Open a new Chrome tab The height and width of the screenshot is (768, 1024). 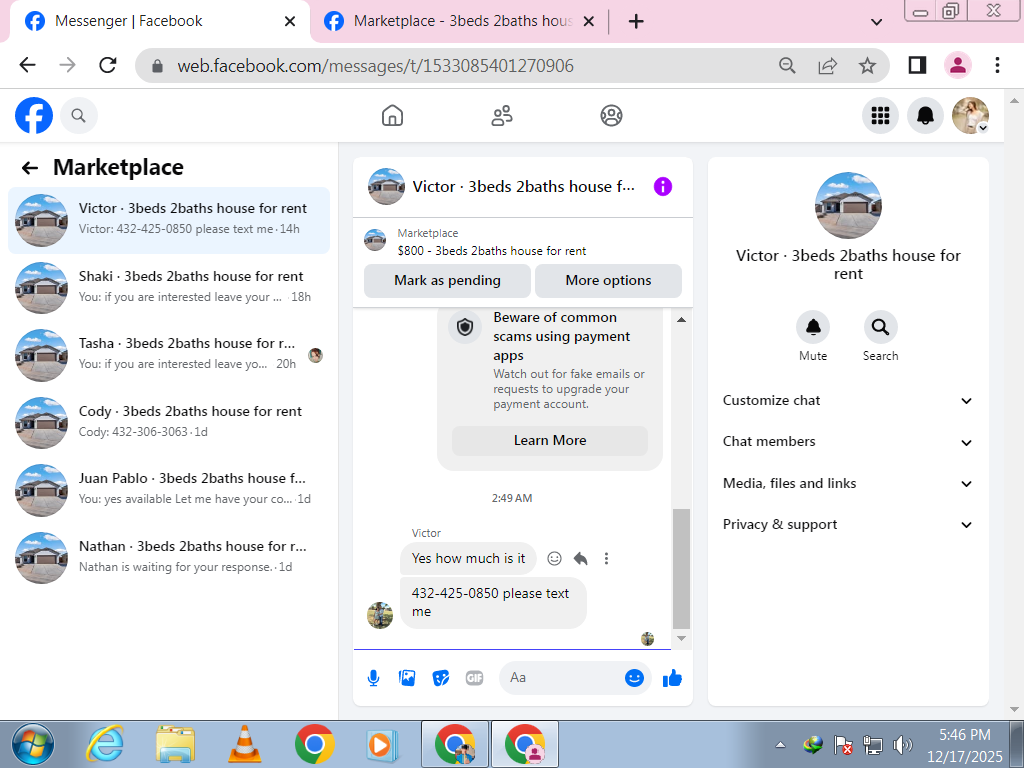(x=636, y=22)
